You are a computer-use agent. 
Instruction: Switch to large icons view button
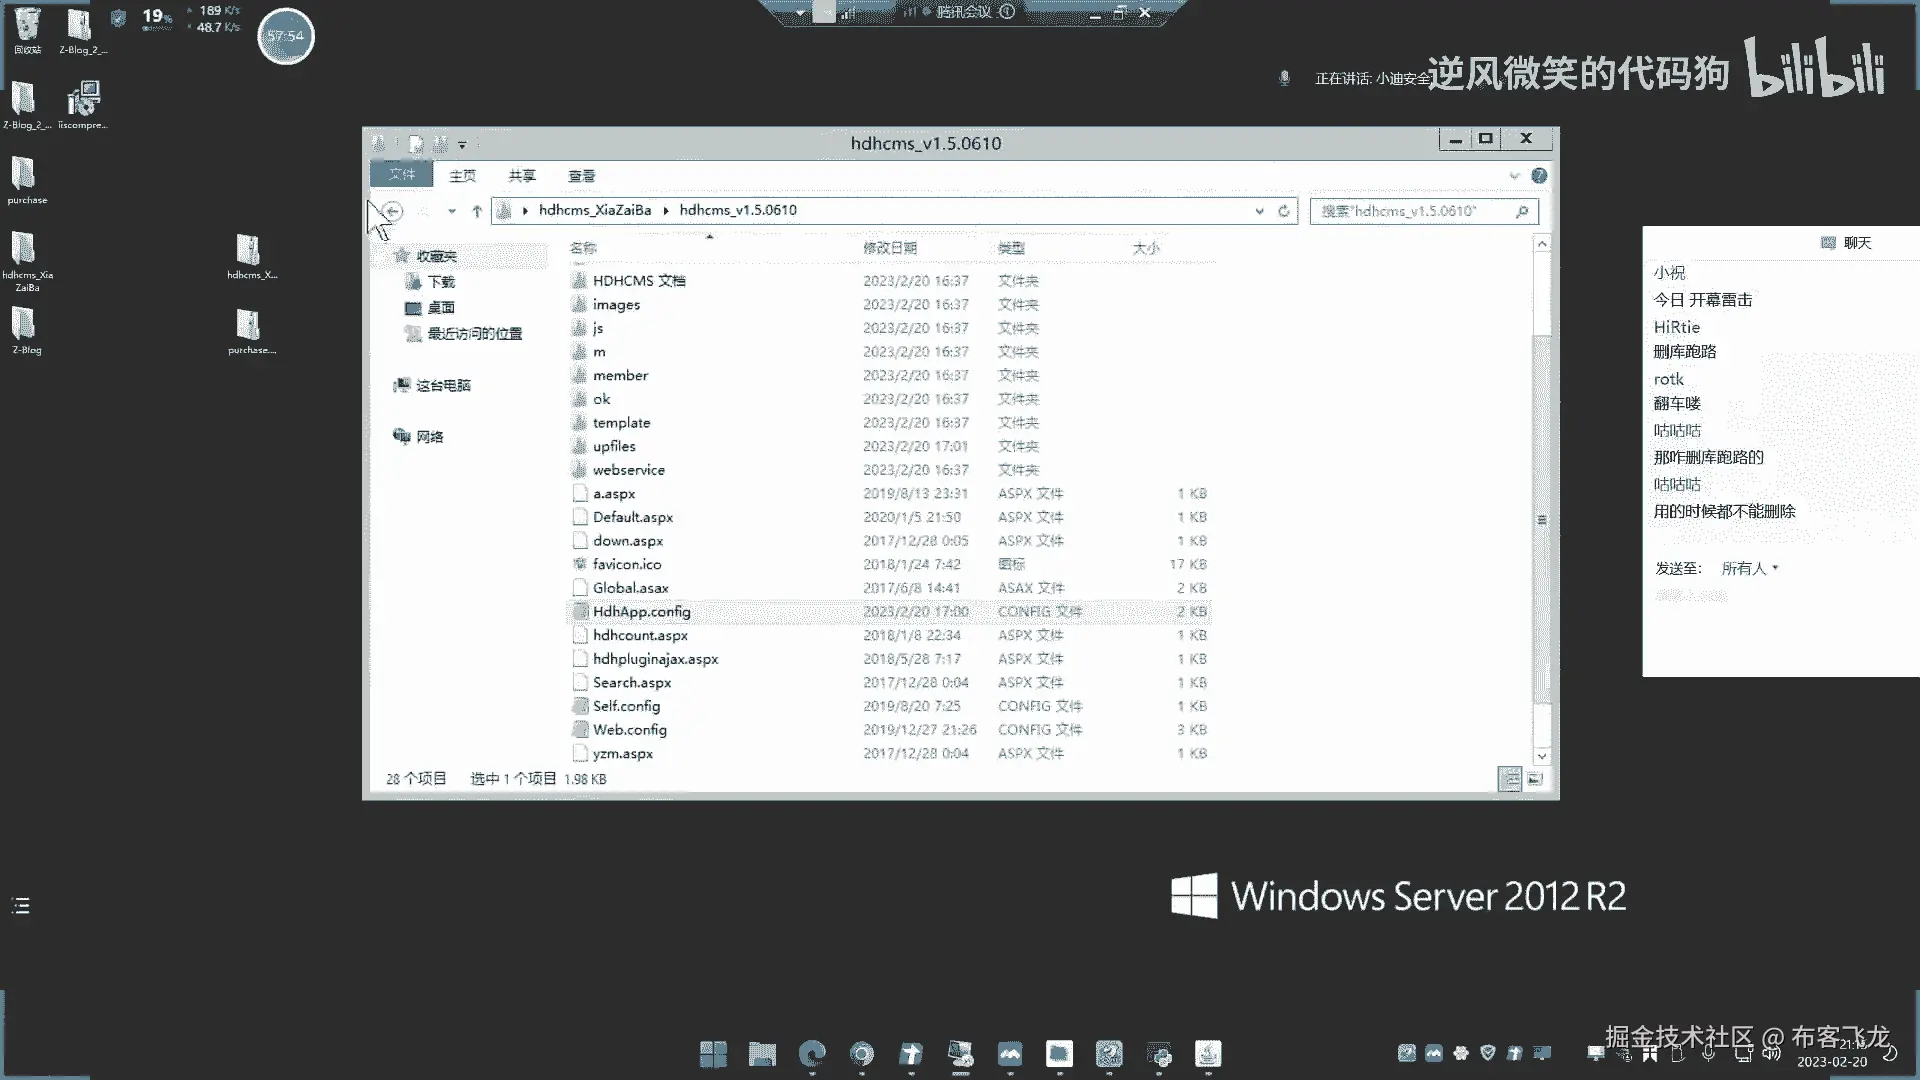coord(1535,779)
